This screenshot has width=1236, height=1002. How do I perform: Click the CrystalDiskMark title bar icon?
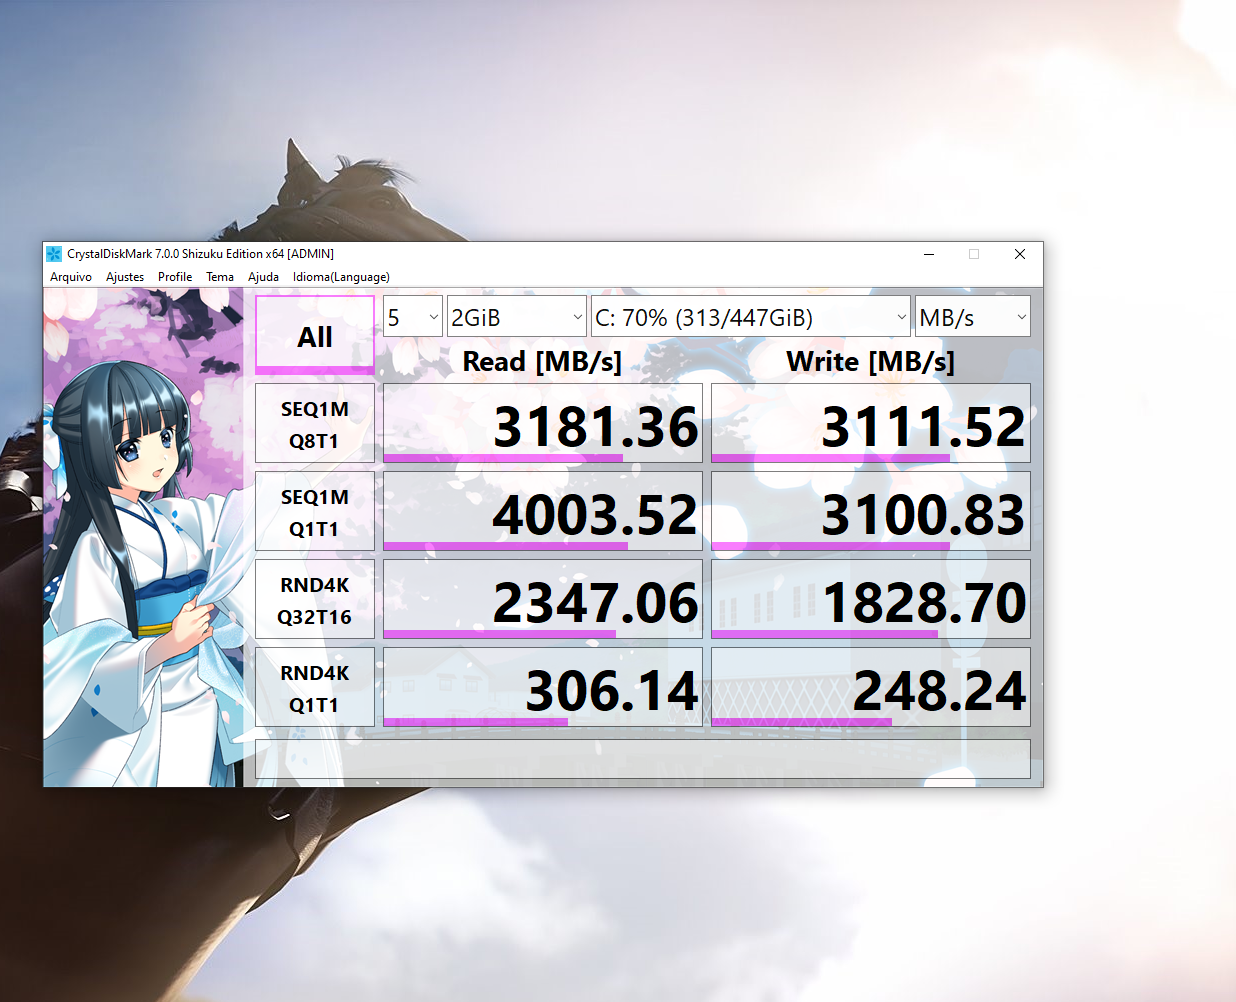click(54, 254)
